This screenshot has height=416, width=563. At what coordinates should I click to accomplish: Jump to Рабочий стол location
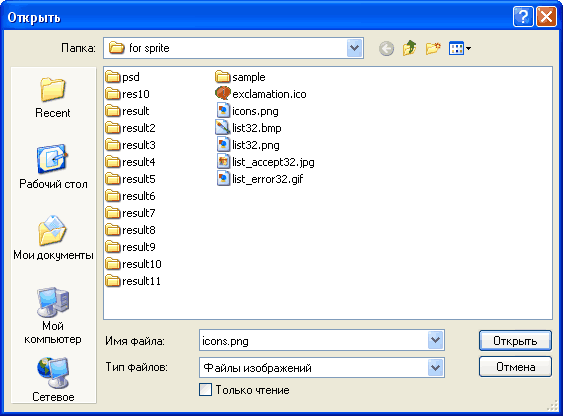[x=53, y=167]
